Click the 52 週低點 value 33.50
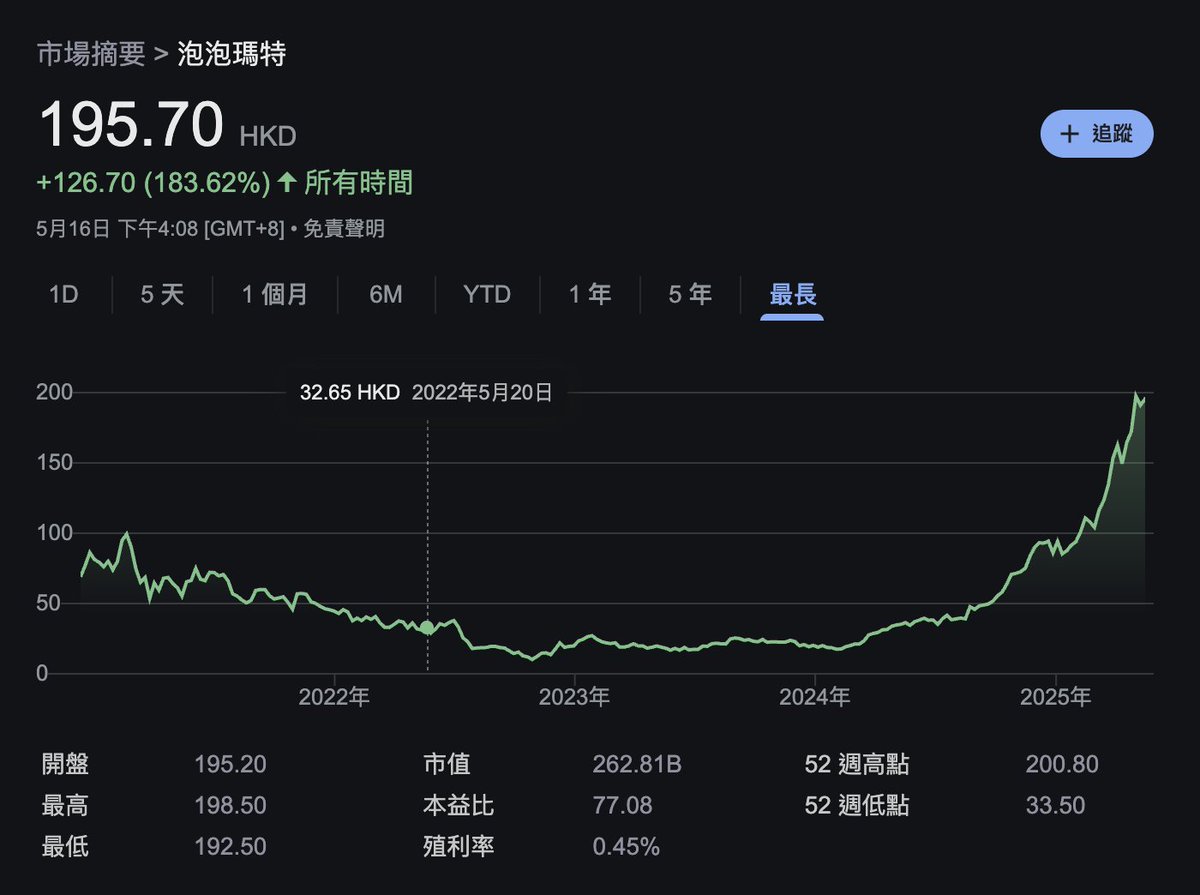 coord(1055,806)
